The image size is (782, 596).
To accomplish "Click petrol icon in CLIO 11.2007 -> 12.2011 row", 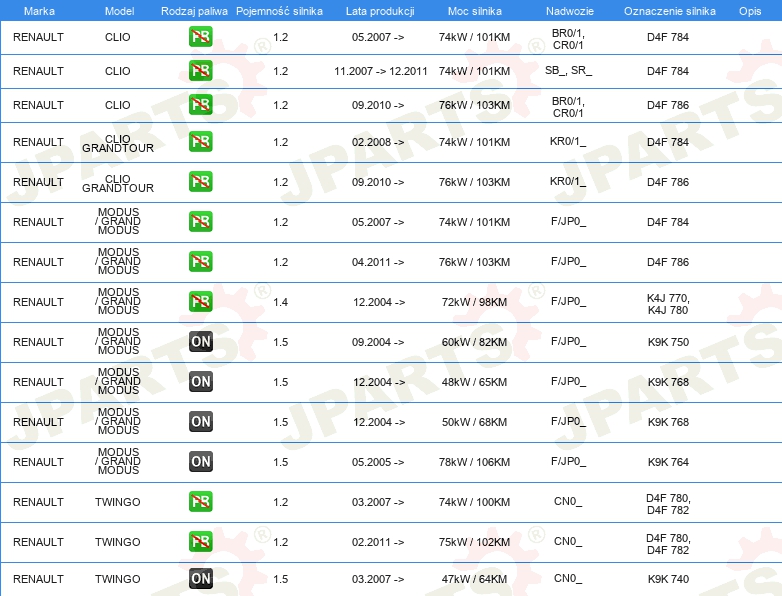I will (200, 71).
